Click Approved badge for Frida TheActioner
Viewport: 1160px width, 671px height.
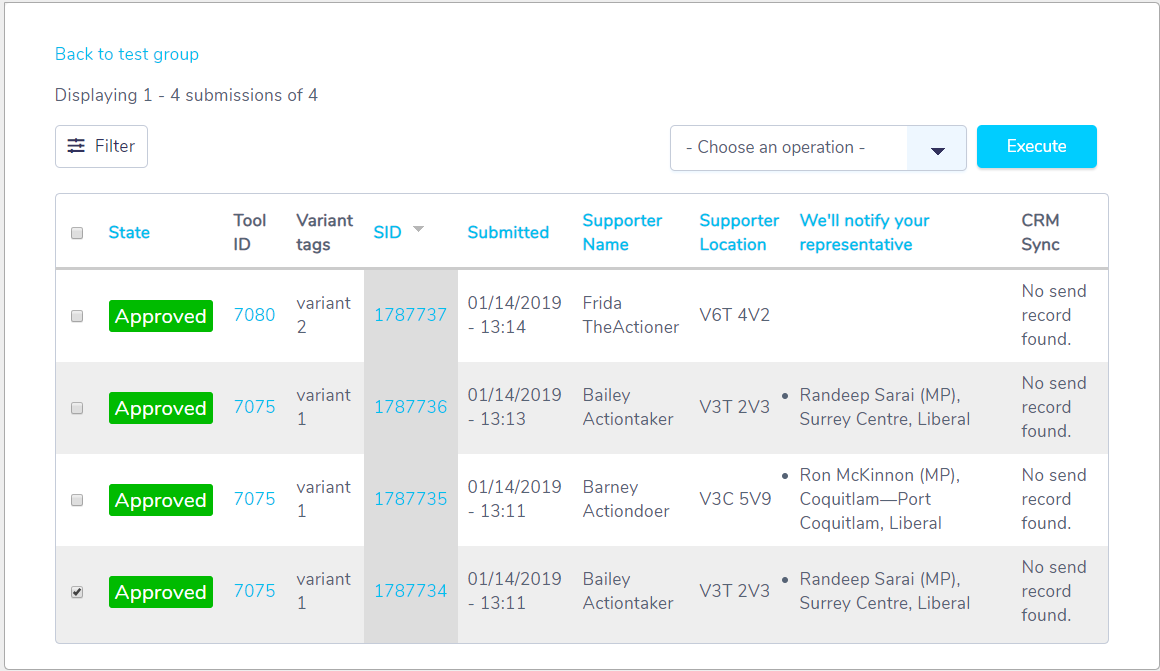161,316
